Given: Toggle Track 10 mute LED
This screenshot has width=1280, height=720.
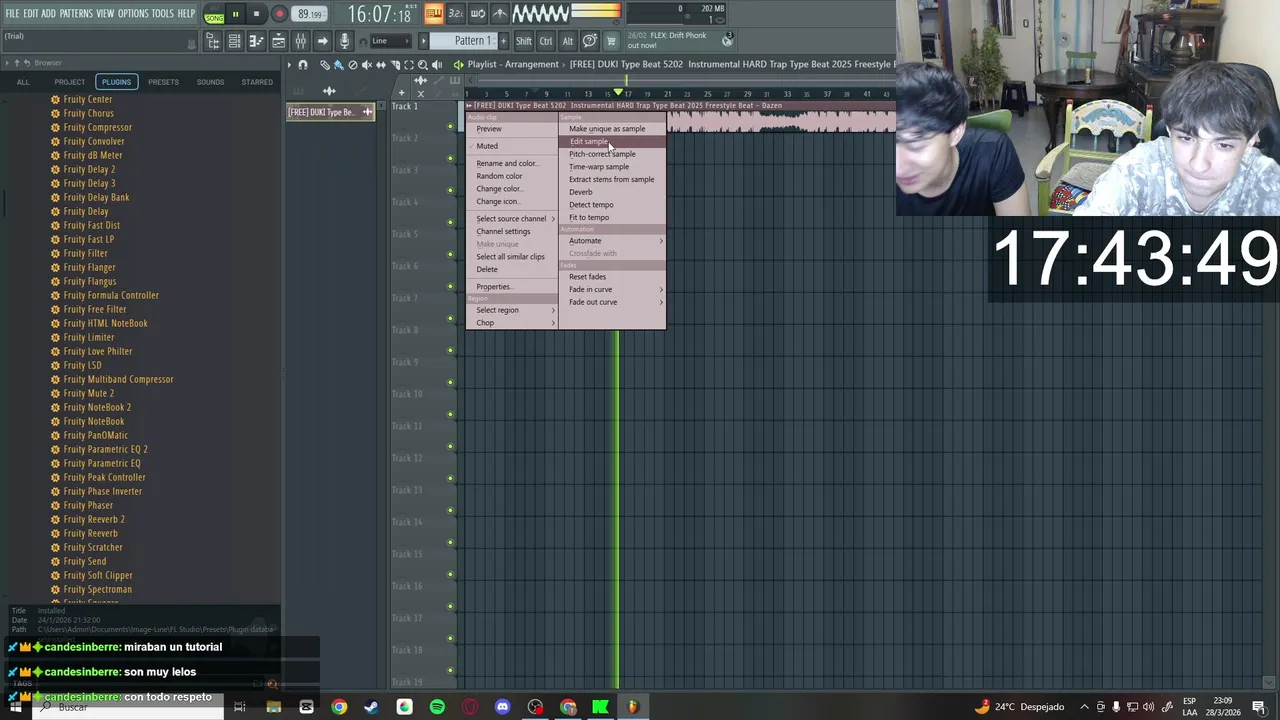Looking at the screenshot, I should [450, 414].
